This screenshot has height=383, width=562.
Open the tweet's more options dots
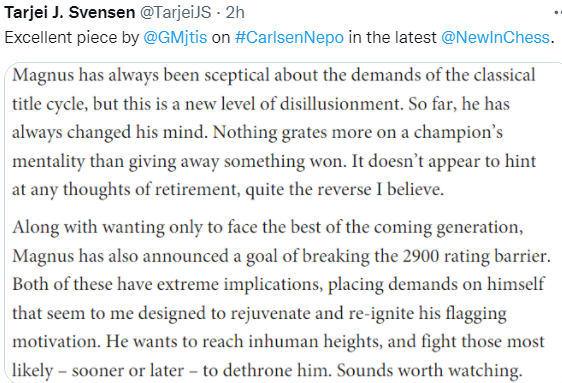tap(558, 13)
